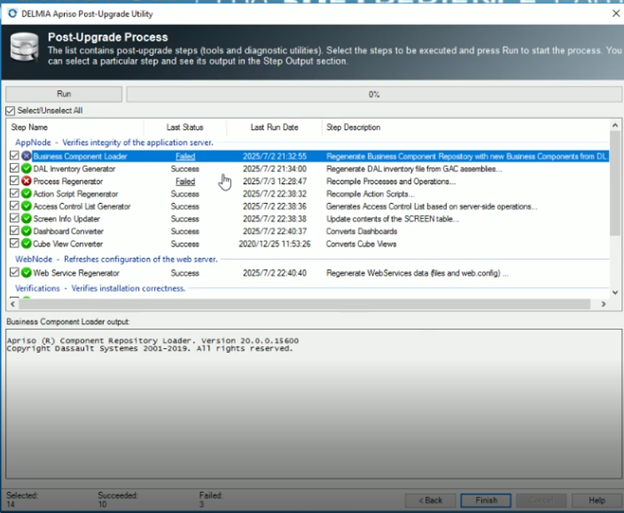Click the date 2020/12/25 11:53:26 cell
This screenshot has height=513, width=624.
(x=275, y=244)
